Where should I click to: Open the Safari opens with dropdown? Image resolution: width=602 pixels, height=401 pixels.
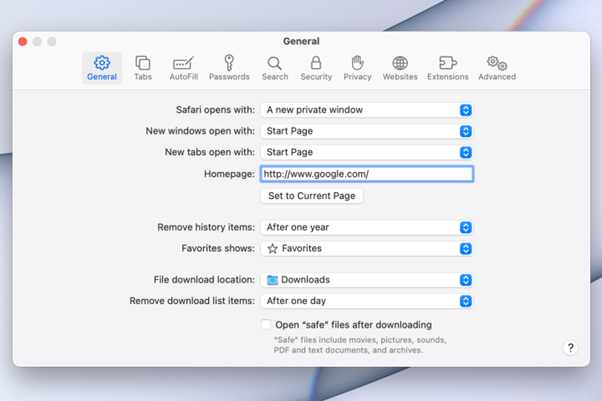click(x=367, y=110)
